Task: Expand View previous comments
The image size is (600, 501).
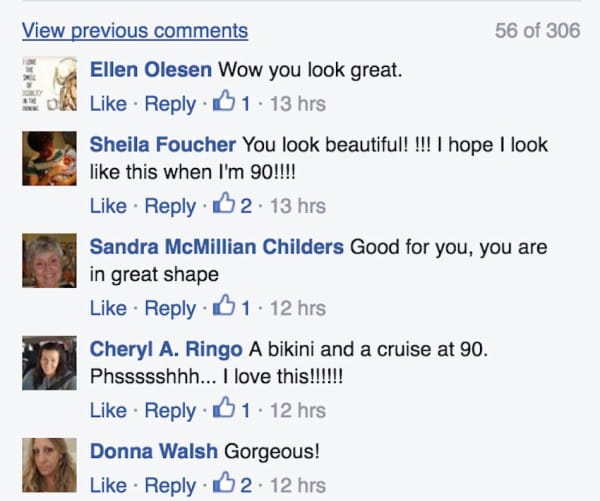Action: coord(135,31)
